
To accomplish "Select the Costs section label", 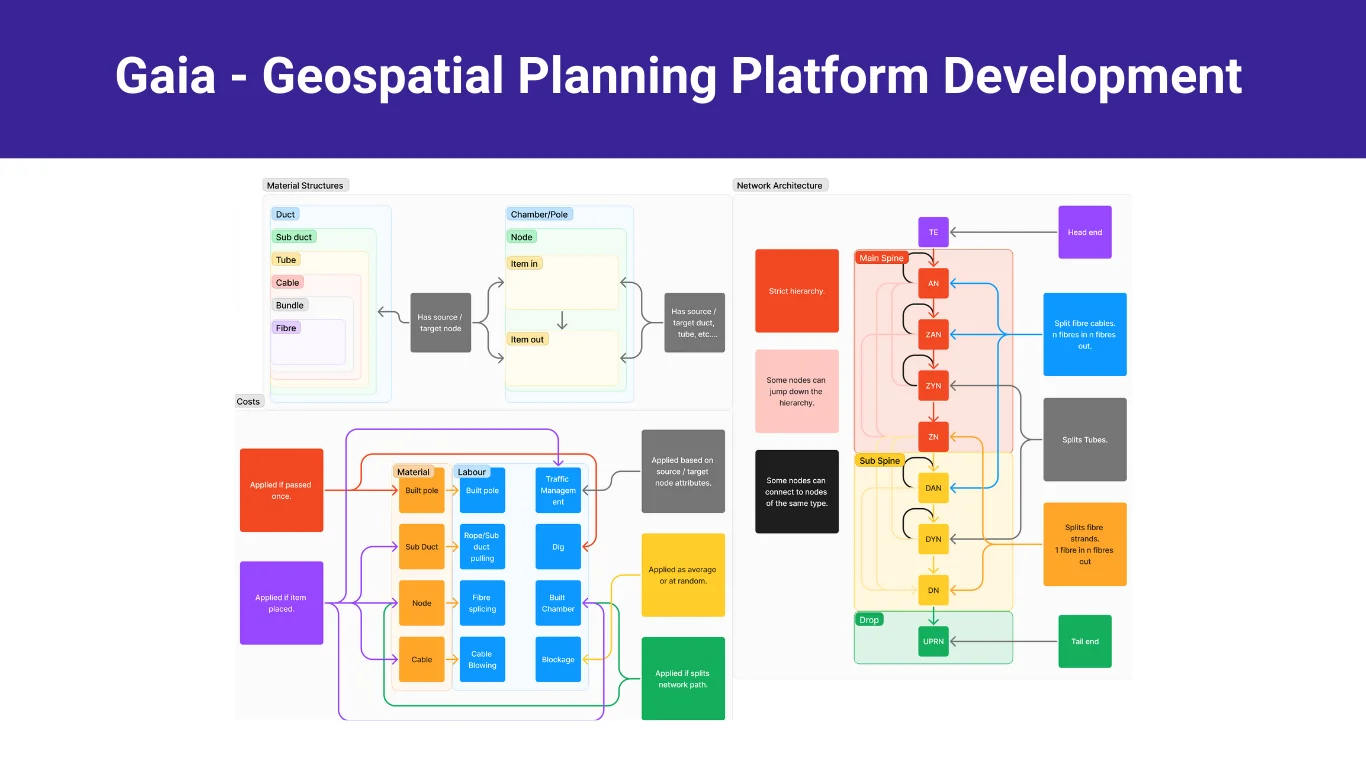I will (x=248, y=401).
